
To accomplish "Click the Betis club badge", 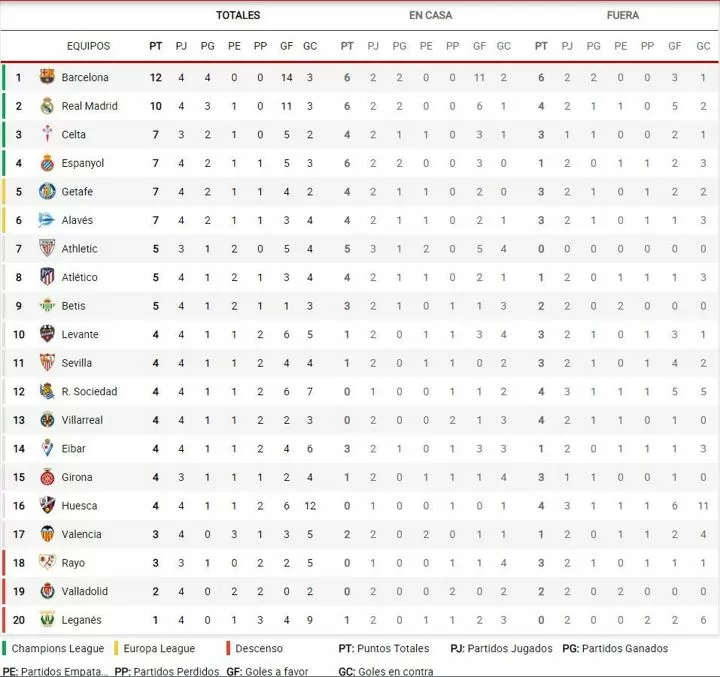I will click(x=47, y=305).
